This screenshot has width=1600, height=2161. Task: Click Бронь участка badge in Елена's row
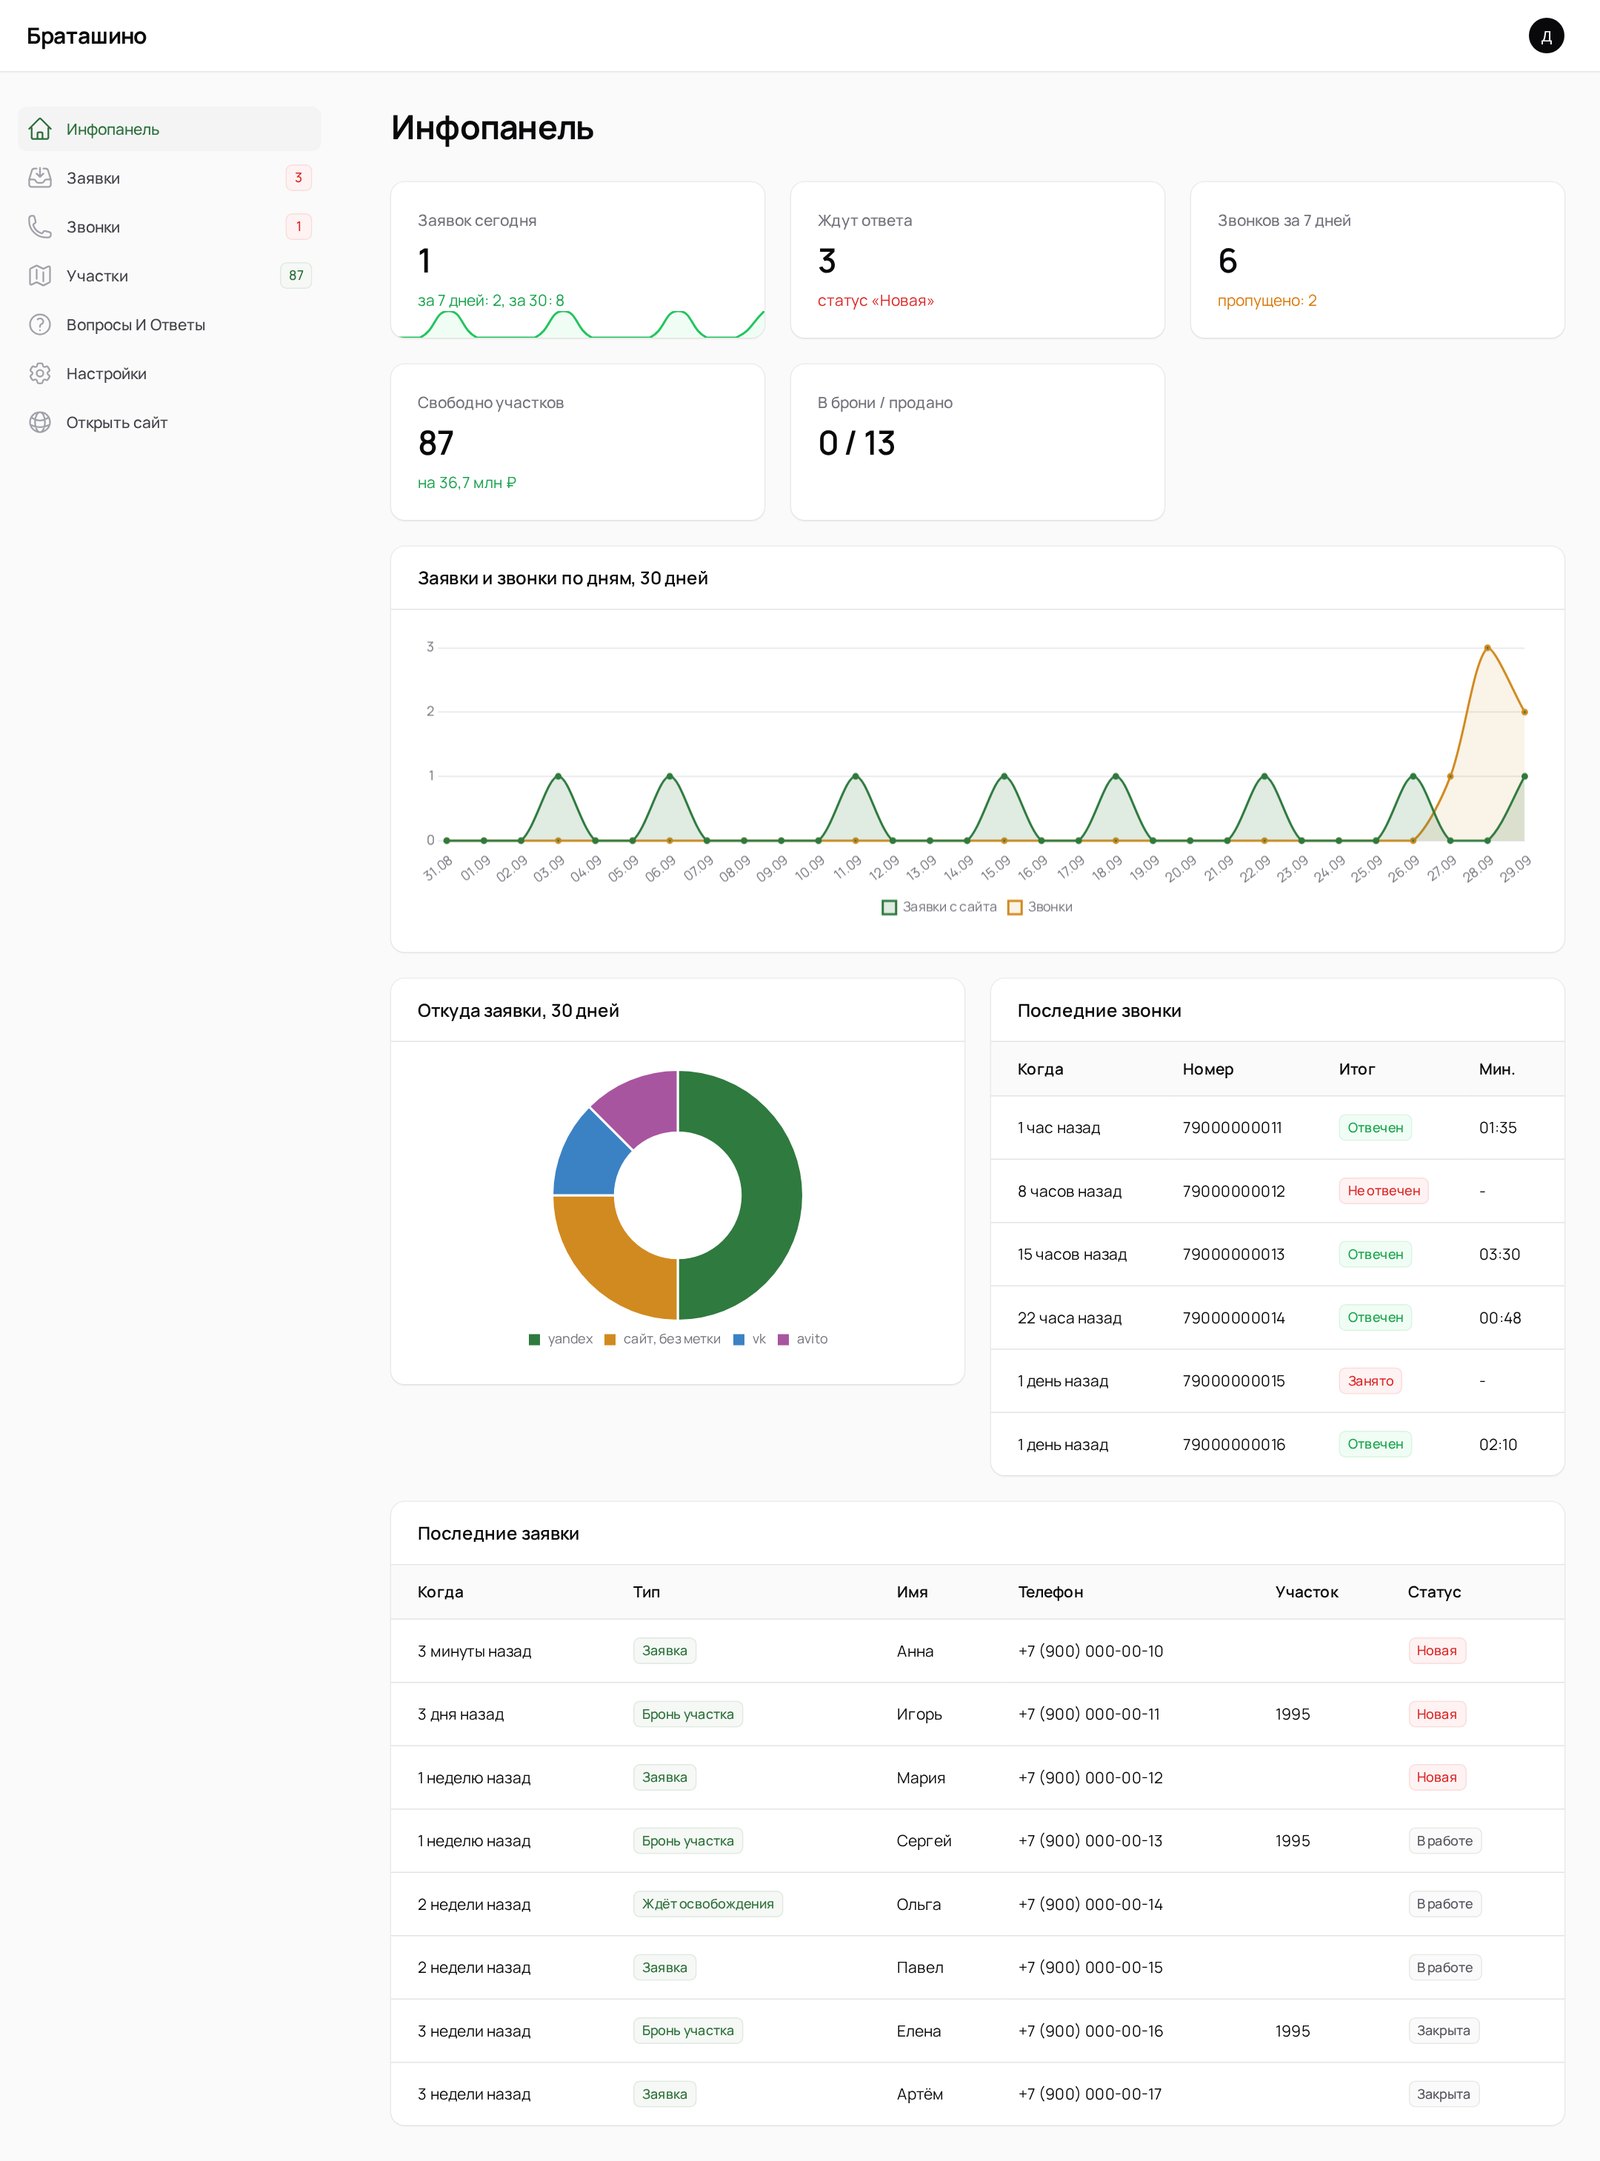[687, 2031]
